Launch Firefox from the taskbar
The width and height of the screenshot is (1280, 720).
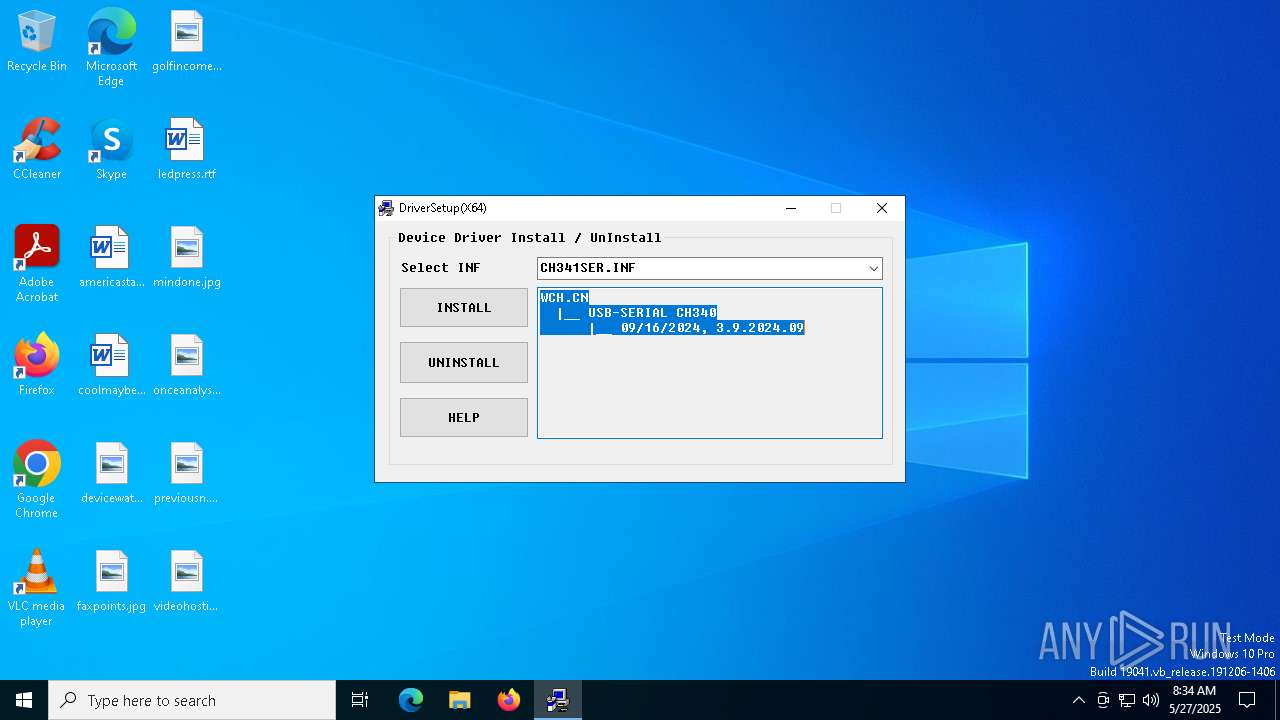509,700
